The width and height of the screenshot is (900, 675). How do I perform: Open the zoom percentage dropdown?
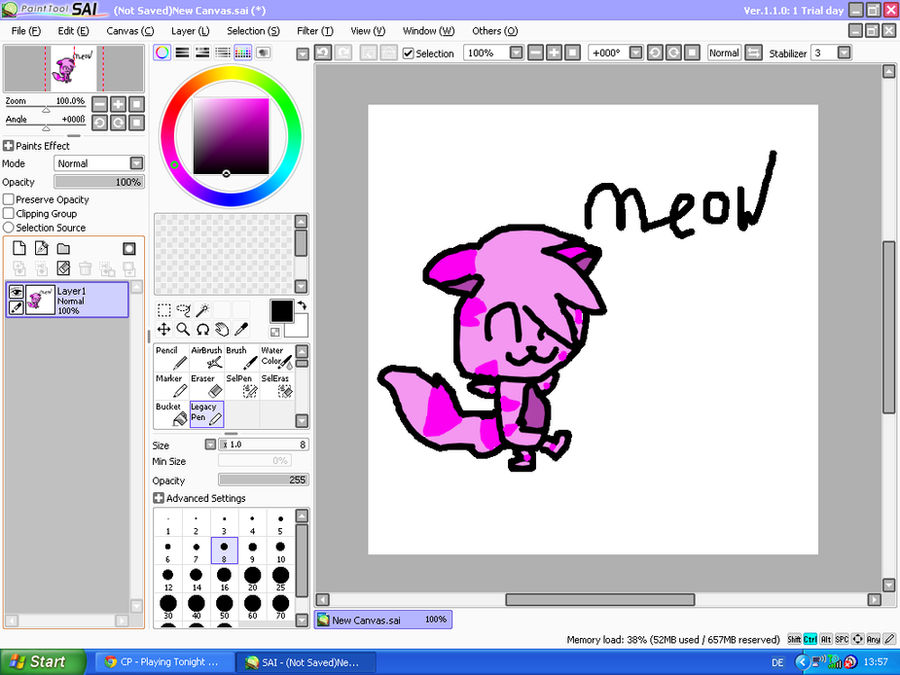click(x=517, y=53)
